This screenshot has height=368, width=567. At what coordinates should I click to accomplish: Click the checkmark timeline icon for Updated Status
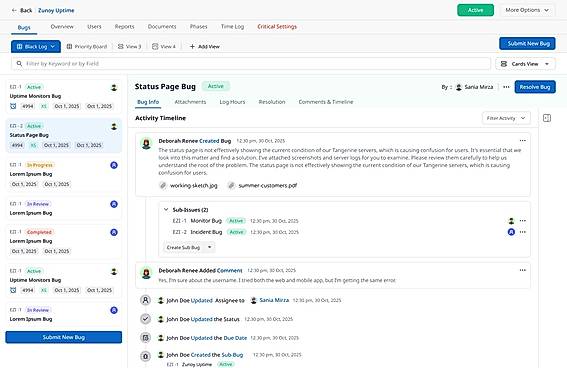[145, 319]
